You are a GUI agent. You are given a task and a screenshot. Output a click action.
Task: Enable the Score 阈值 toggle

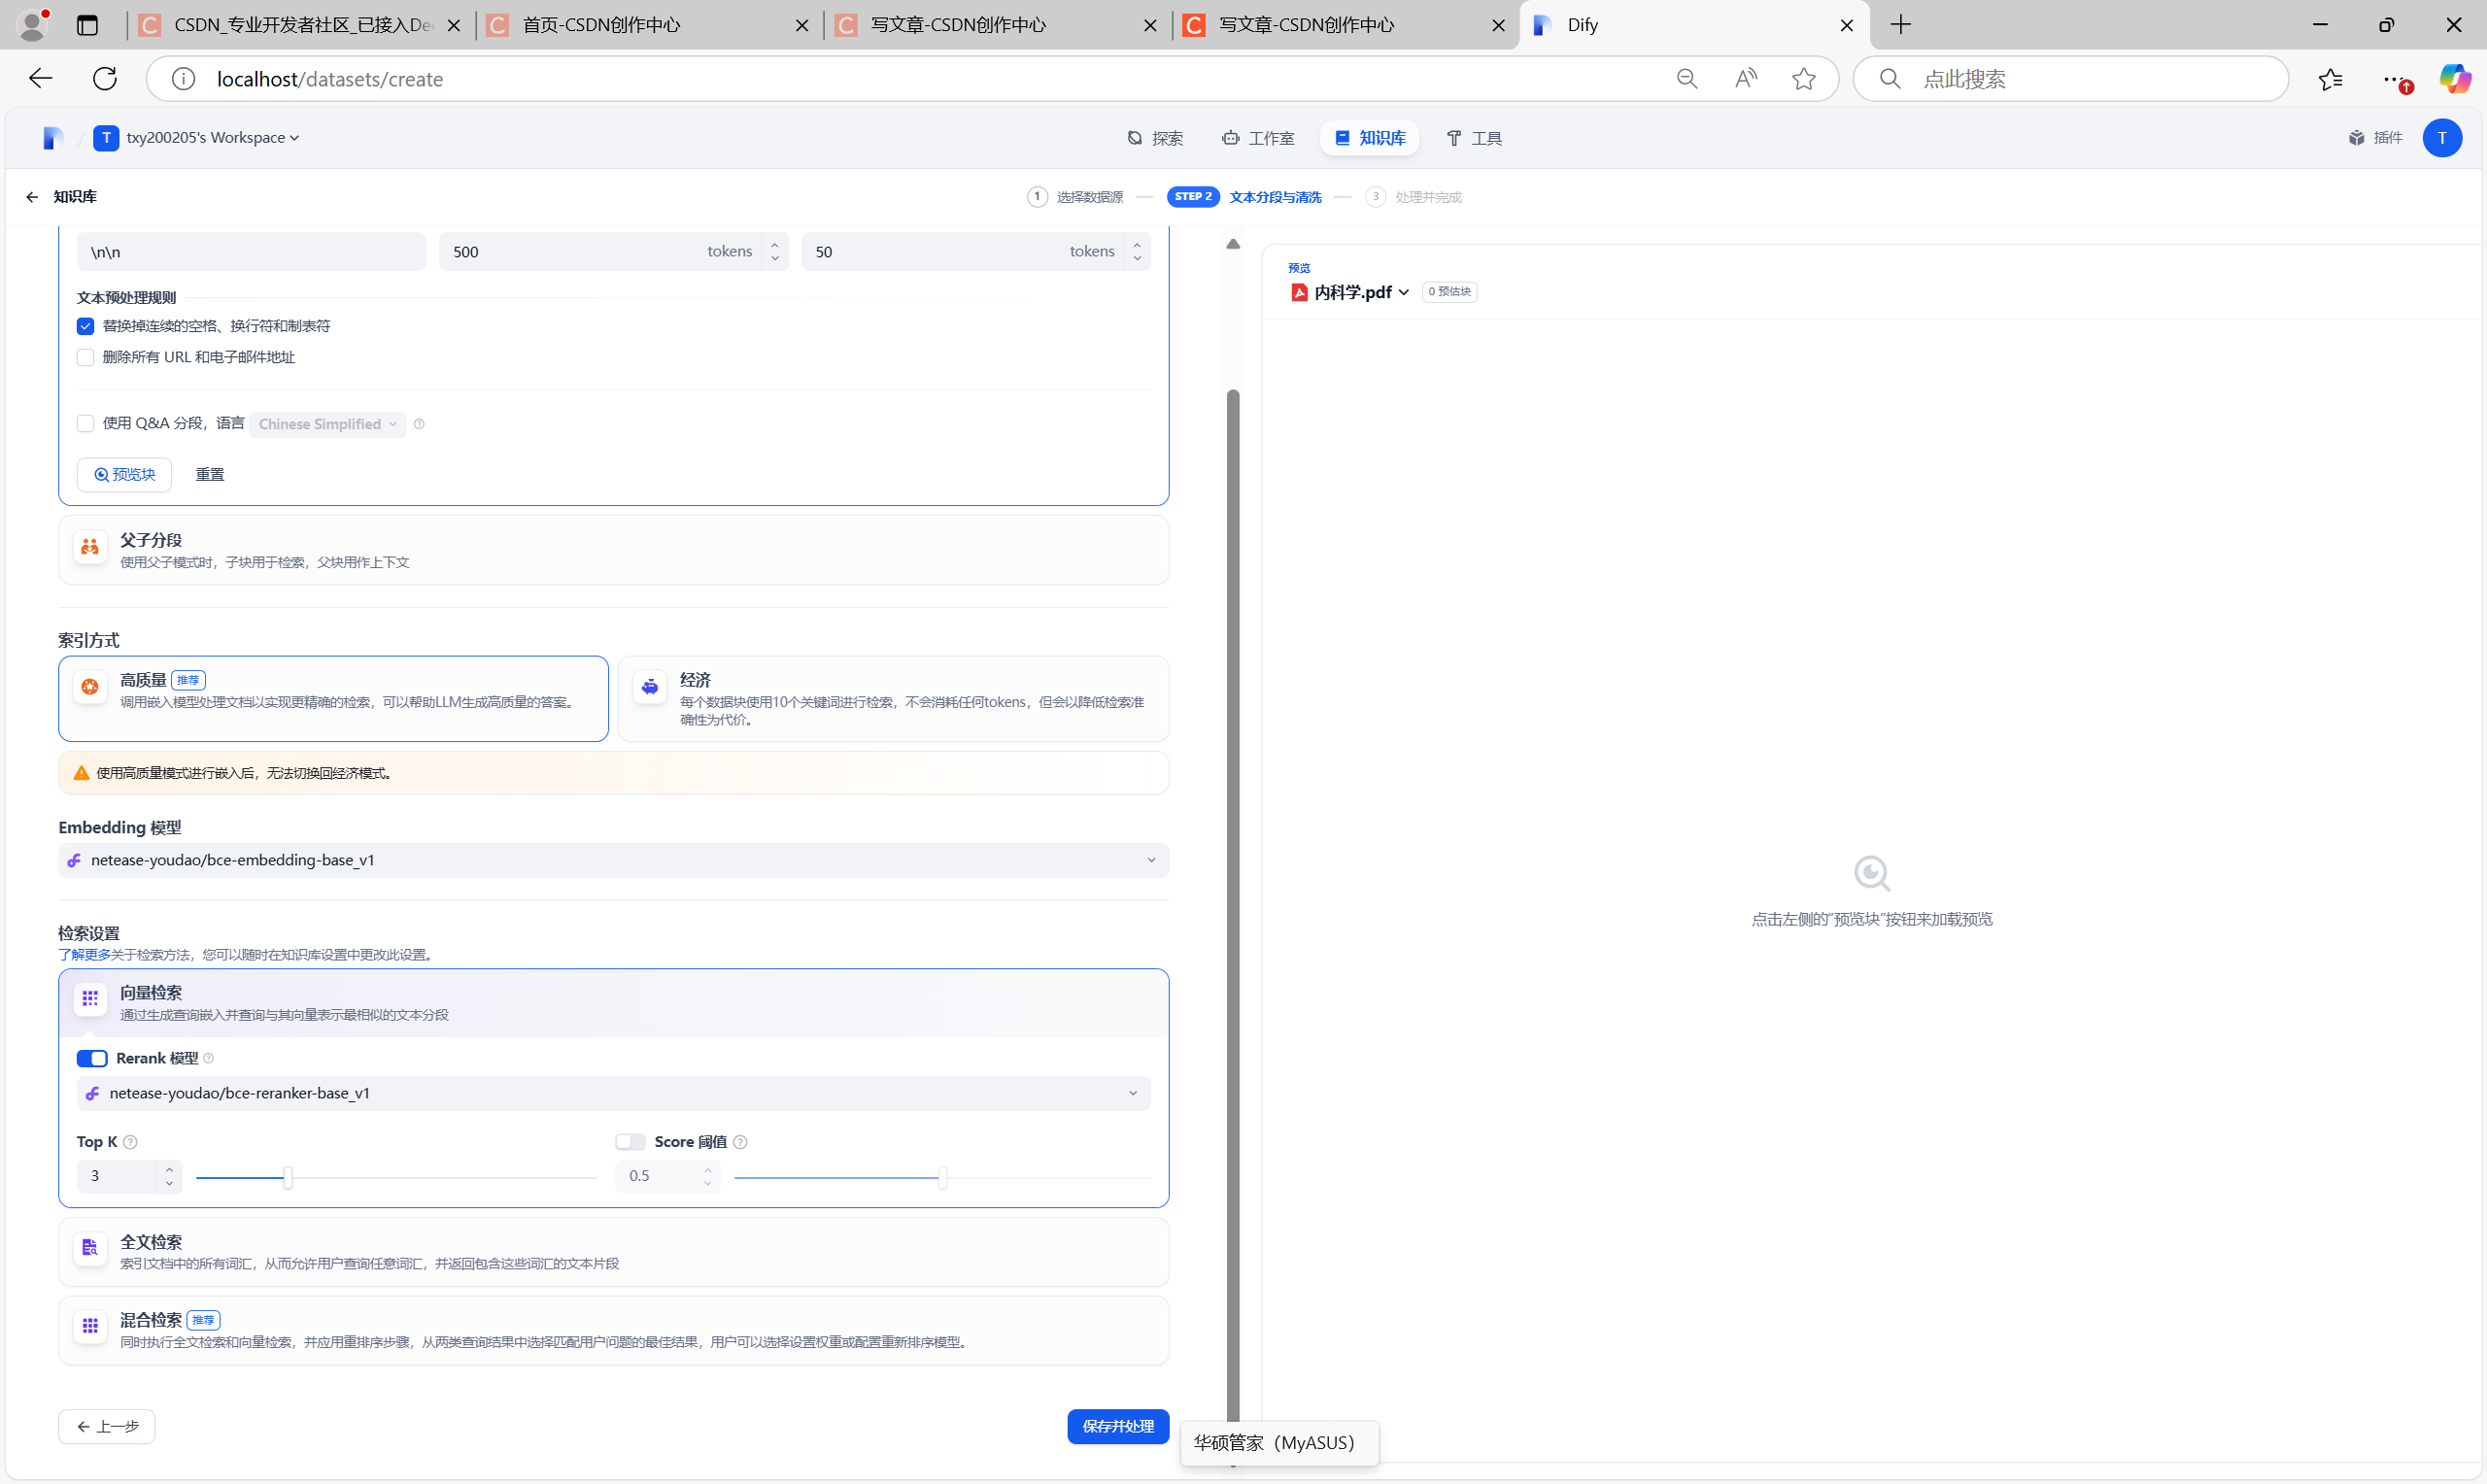click(x=630, y=1142)
